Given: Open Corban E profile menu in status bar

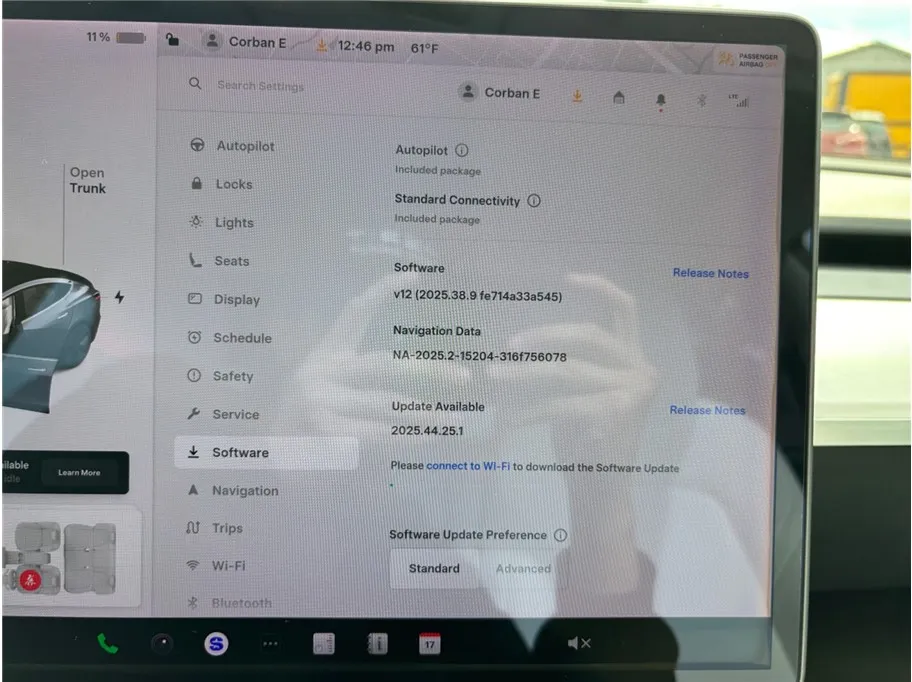Looking at the screenshot, I should pyautogui.click(x=244, y=42).
